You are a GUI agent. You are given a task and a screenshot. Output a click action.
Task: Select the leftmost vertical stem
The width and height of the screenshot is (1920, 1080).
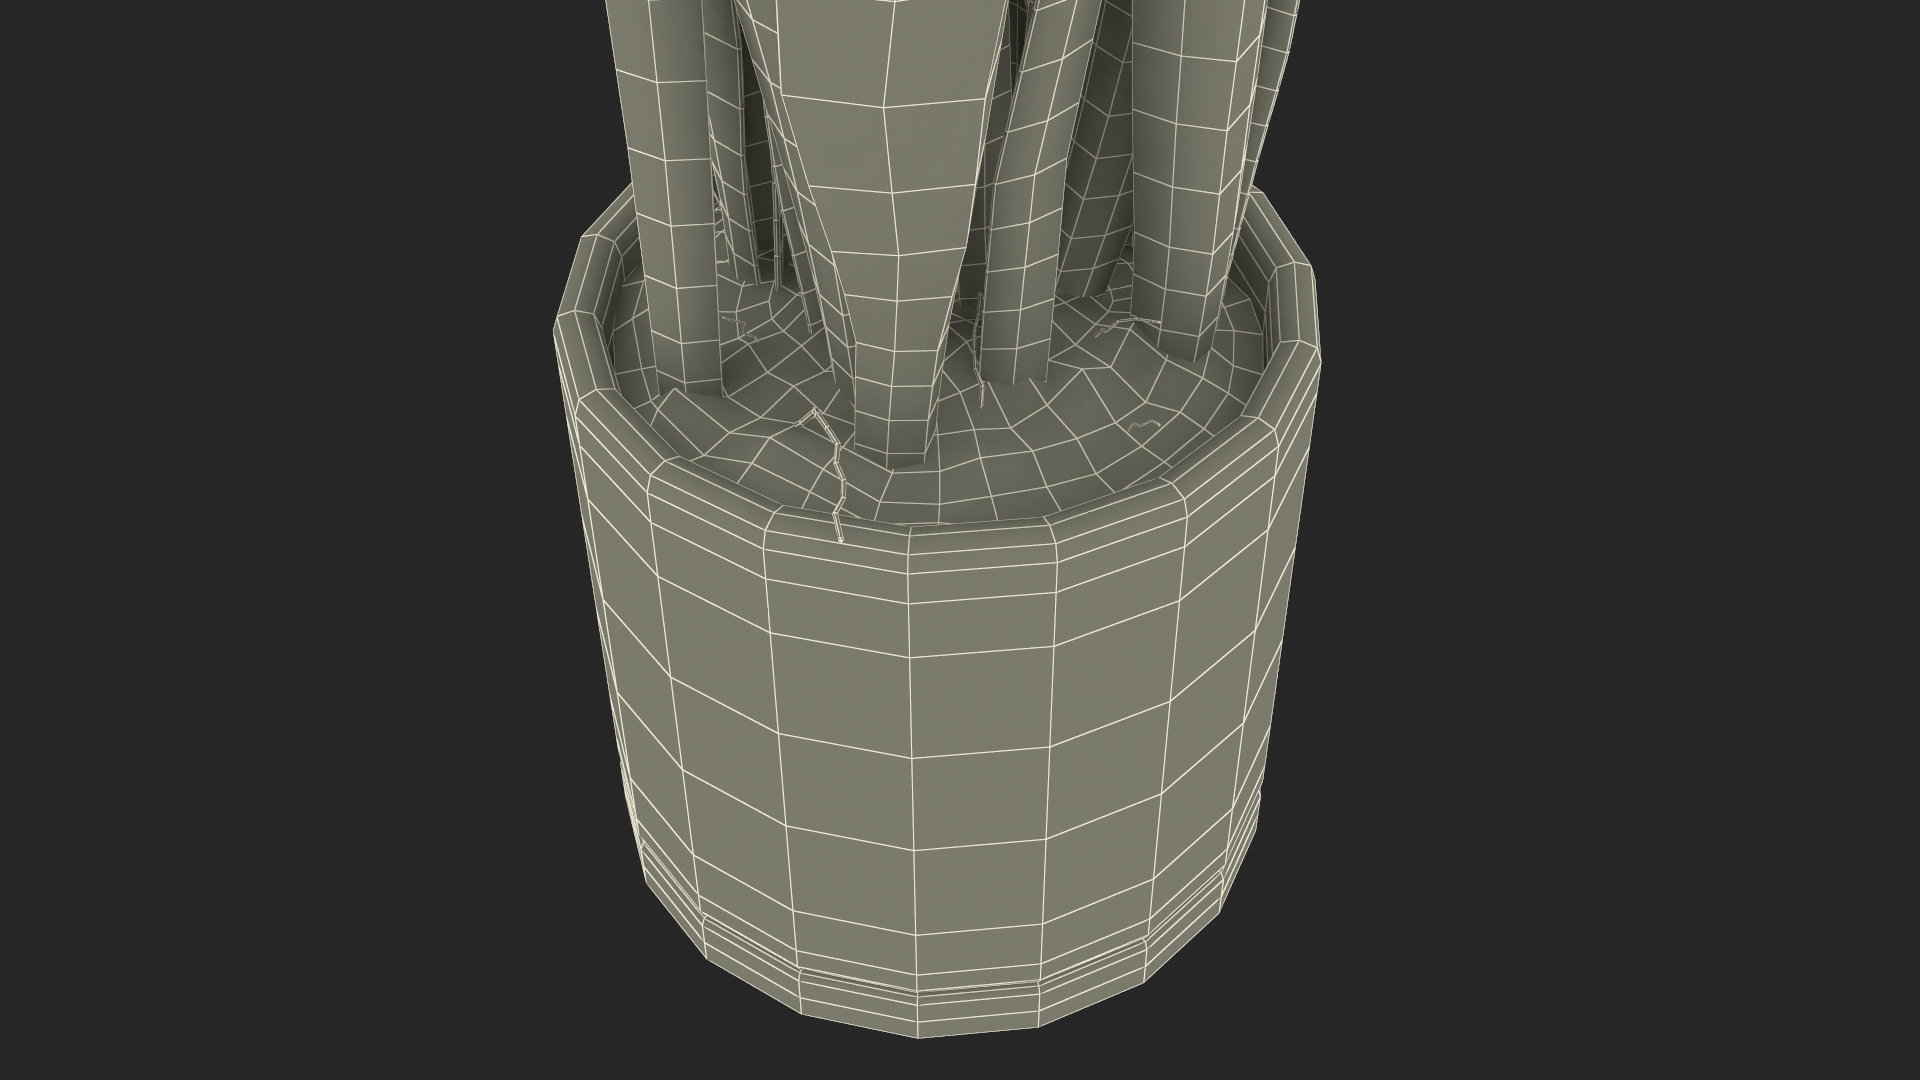pos(670,200)
